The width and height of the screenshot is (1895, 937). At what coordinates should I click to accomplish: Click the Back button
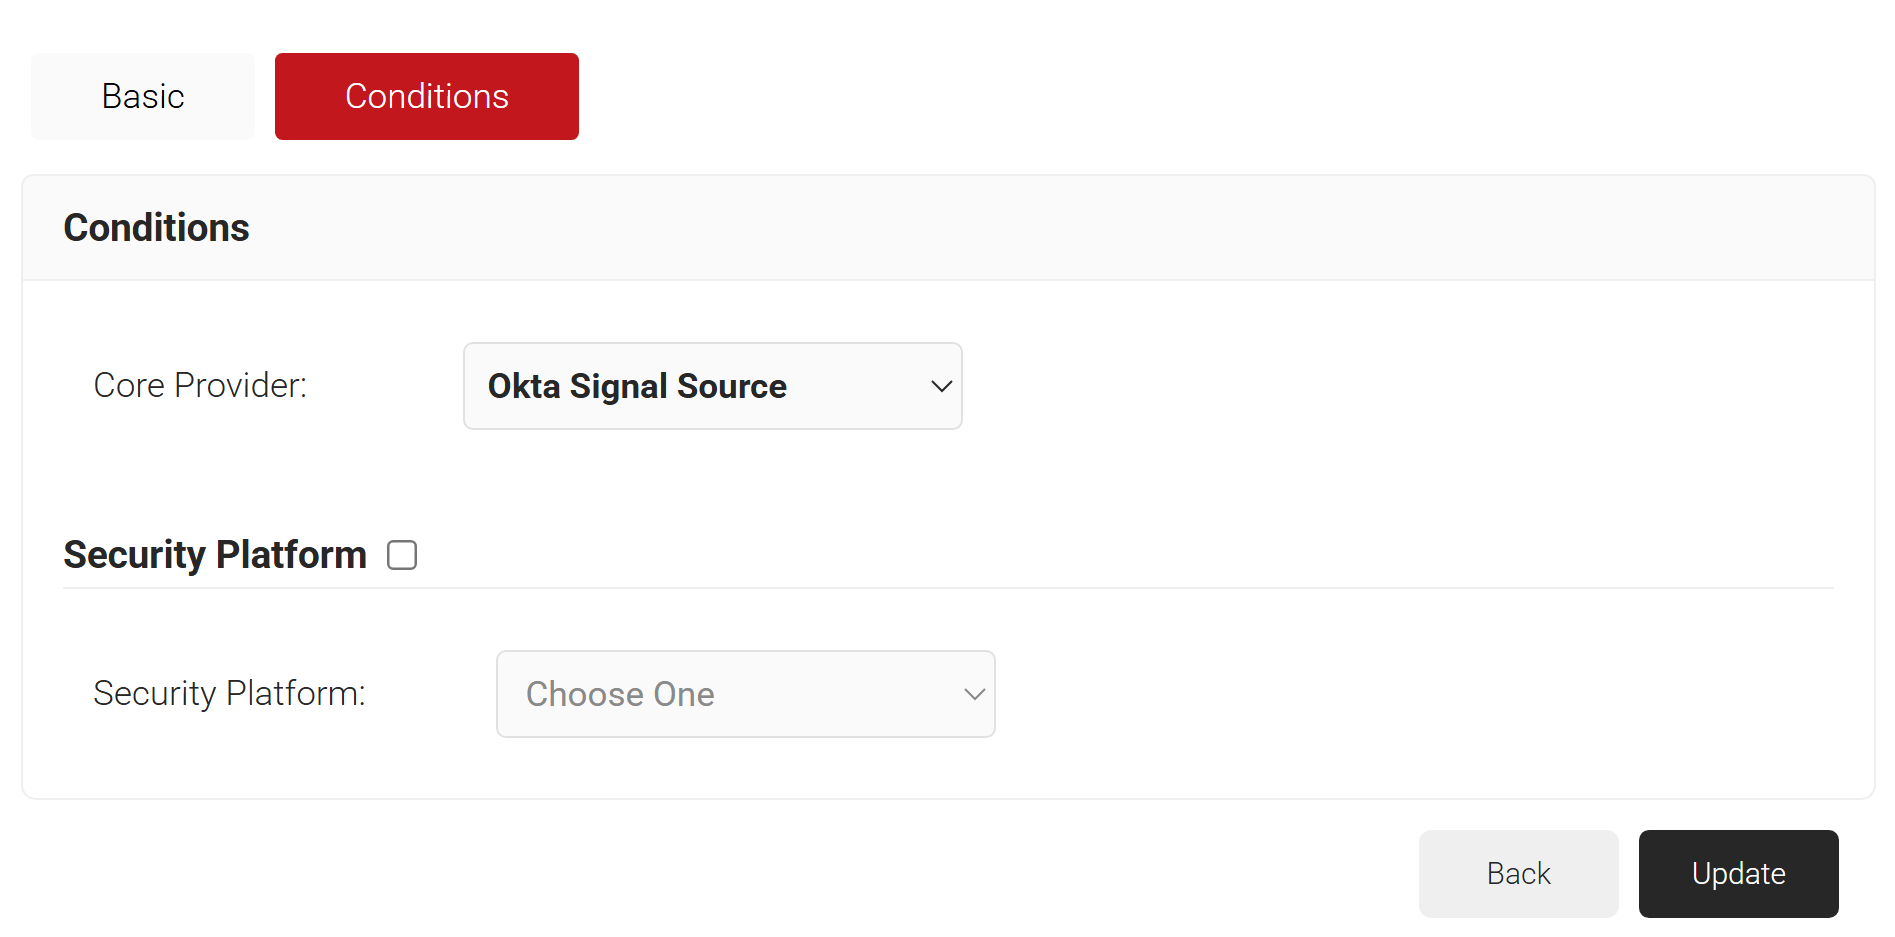[x=1519, y=874]
